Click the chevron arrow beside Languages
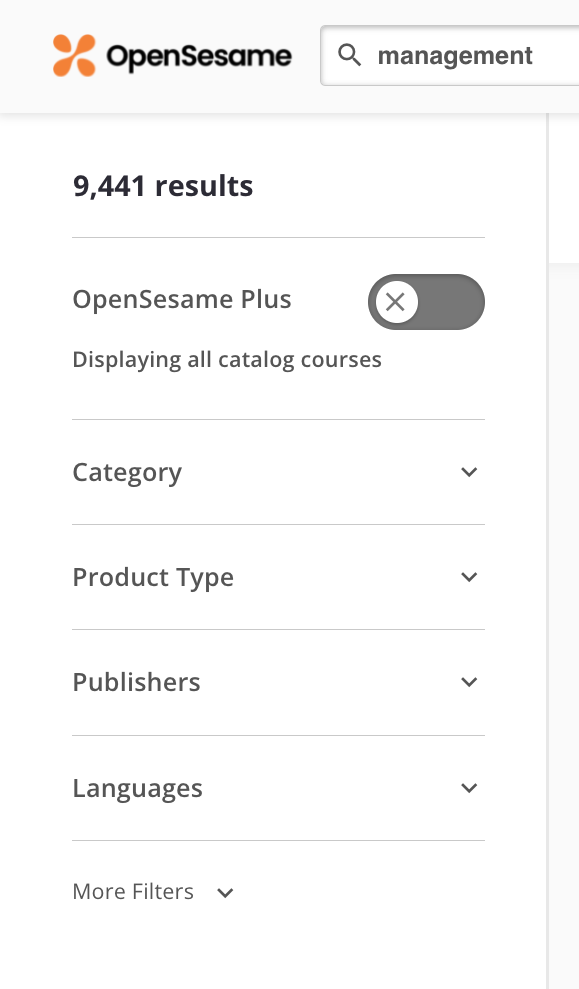 (469, 788)
